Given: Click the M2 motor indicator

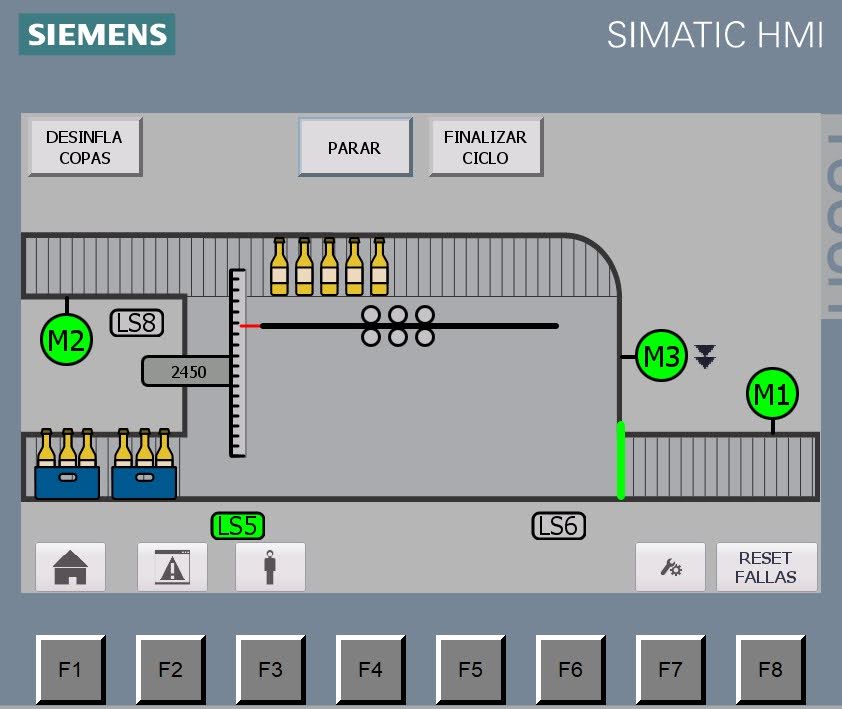Looking at the screenshot, I should point(66,340).
